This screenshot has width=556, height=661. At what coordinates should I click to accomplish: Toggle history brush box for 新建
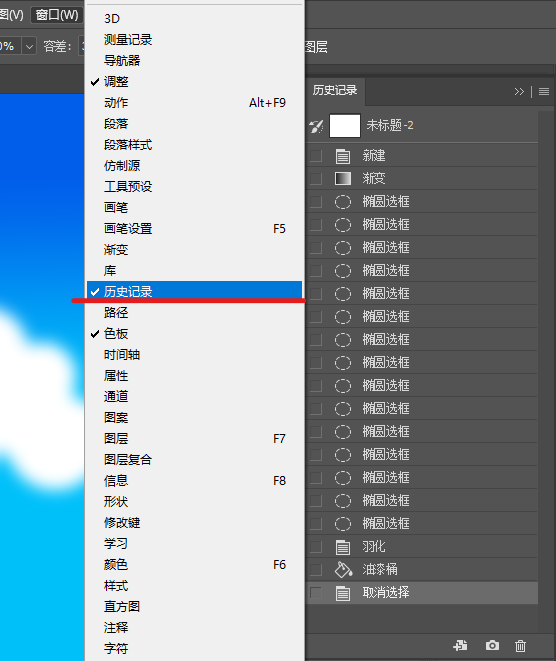tap(316, 156)
